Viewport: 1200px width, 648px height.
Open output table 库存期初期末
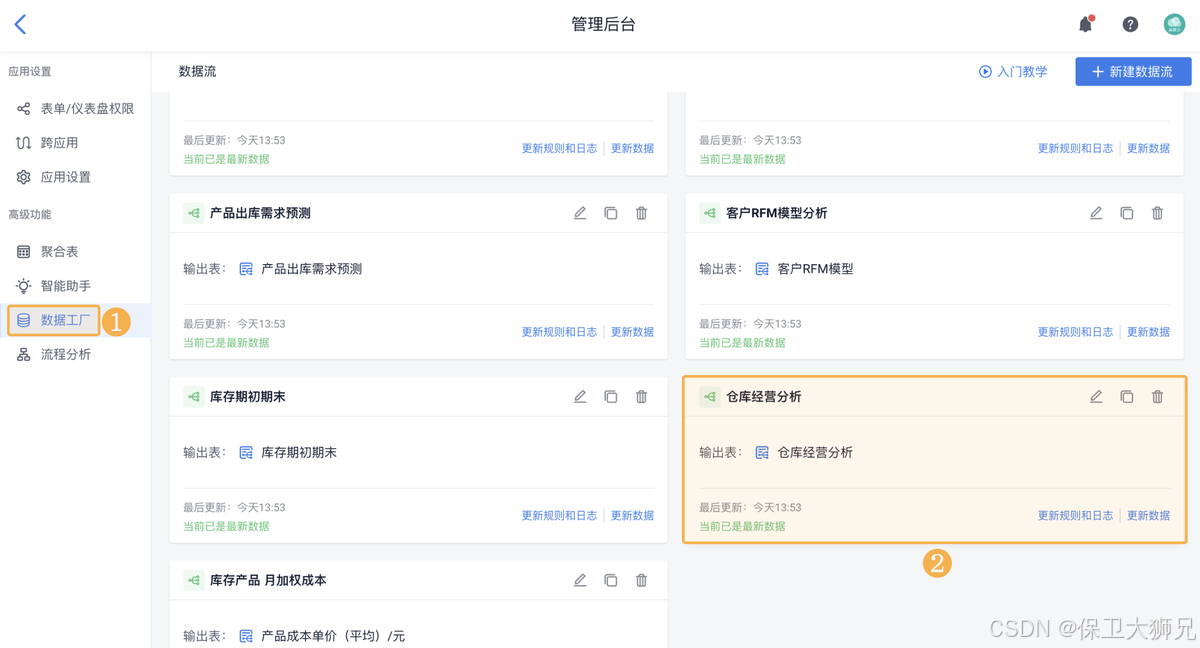[x=299, y=453]
